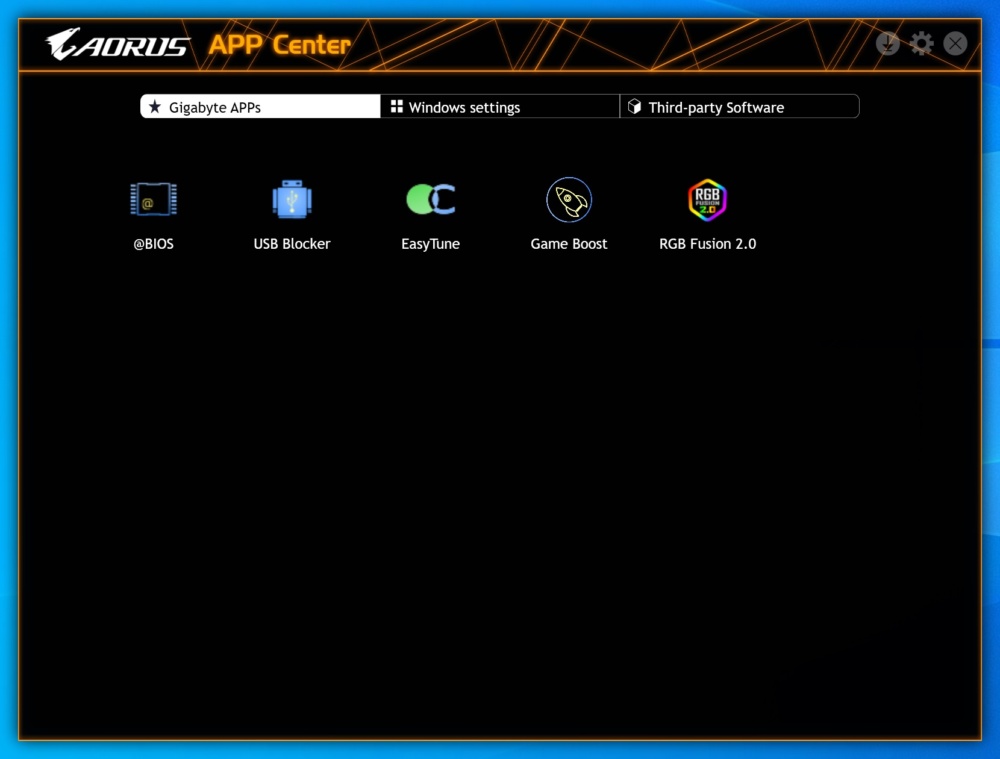
Task: Launch RGB Fusion 2.0 hexagon icon
Action: coord(707,200)
